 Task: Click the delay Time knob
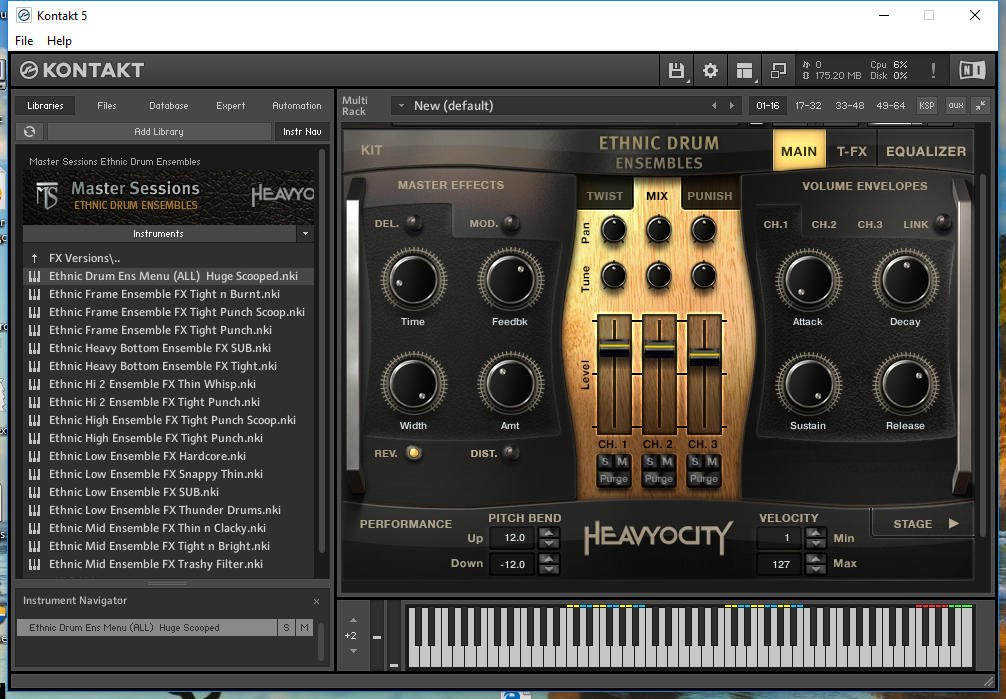click(x=413, y=280)
